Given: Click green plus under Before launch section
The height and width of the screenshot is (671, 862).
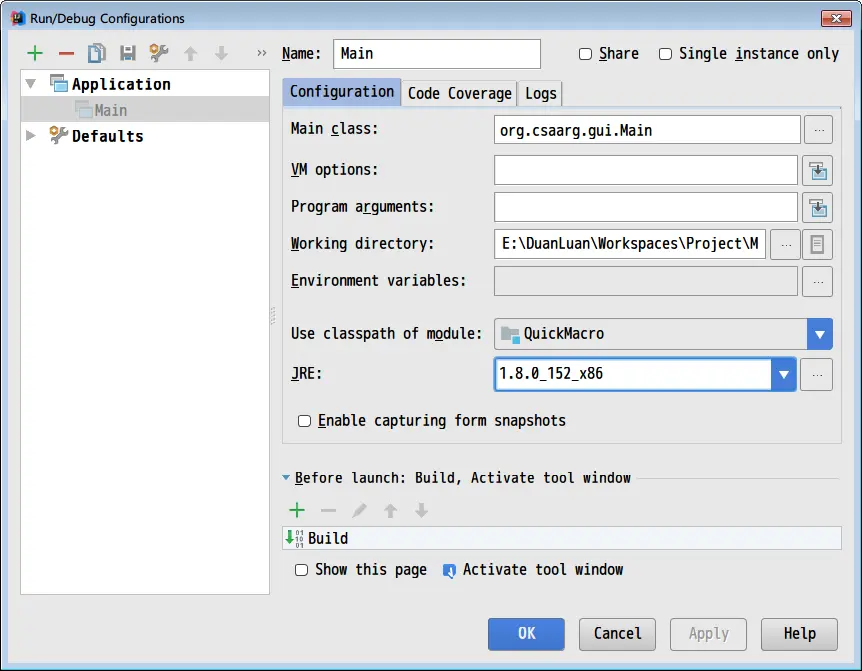Looking at the screenshot, I should [x=297, y=510].
